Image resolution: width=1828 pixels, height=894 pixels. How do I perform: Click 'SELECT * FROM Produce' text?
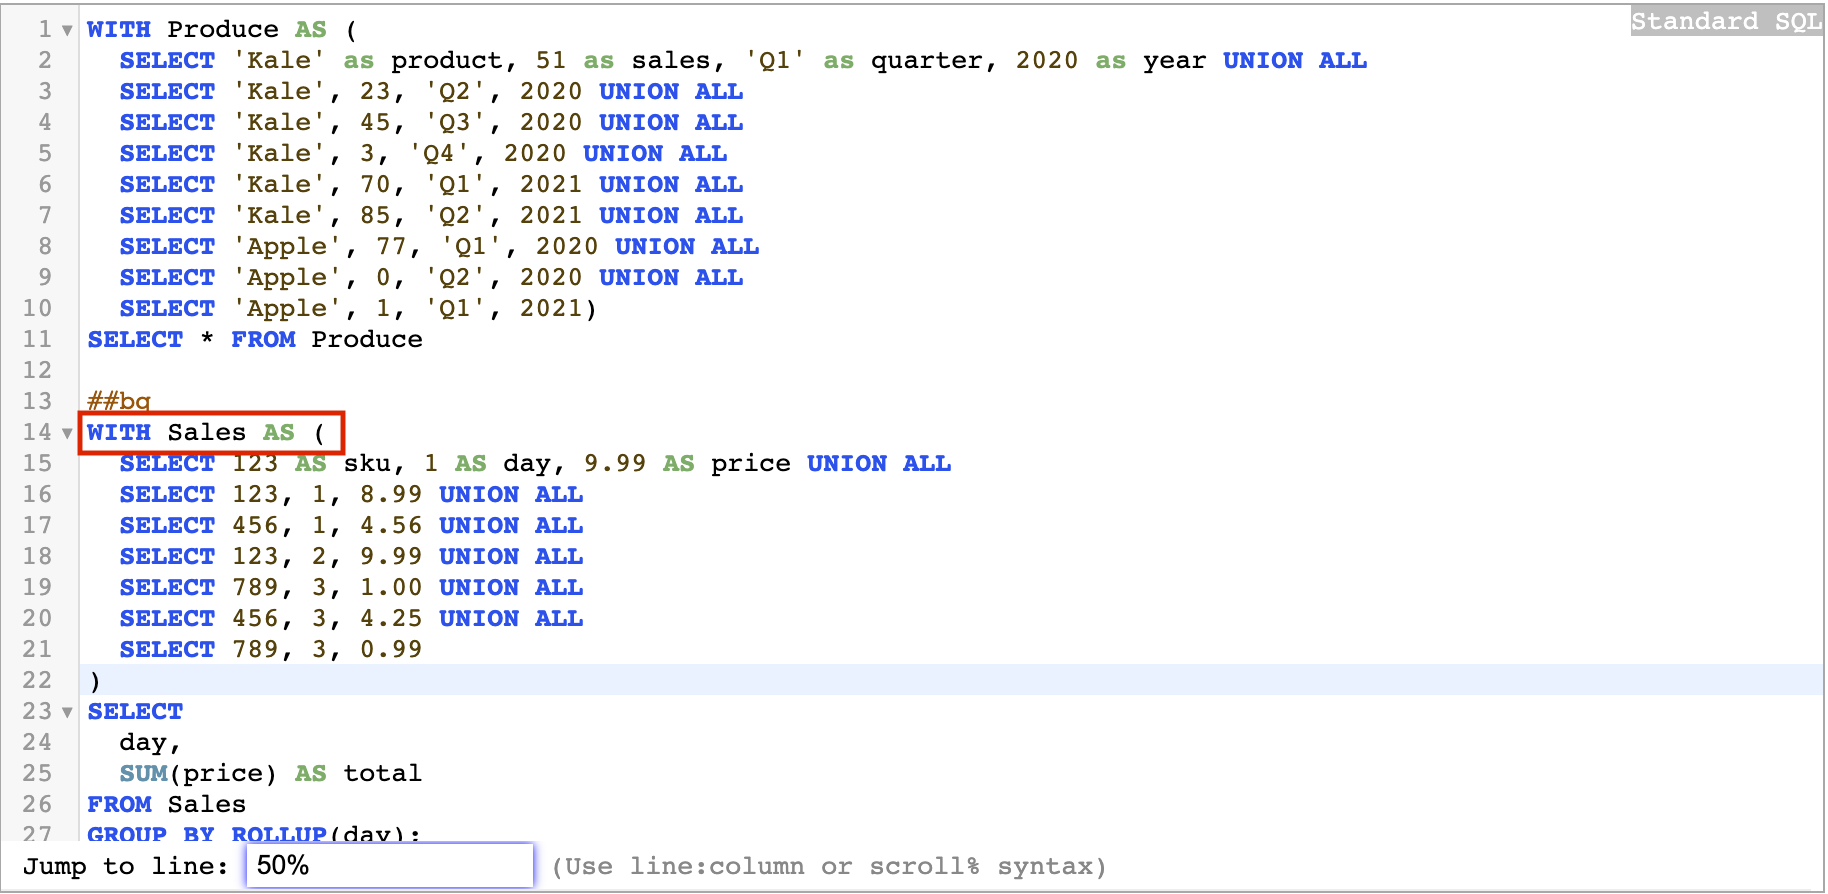[255, 340]
